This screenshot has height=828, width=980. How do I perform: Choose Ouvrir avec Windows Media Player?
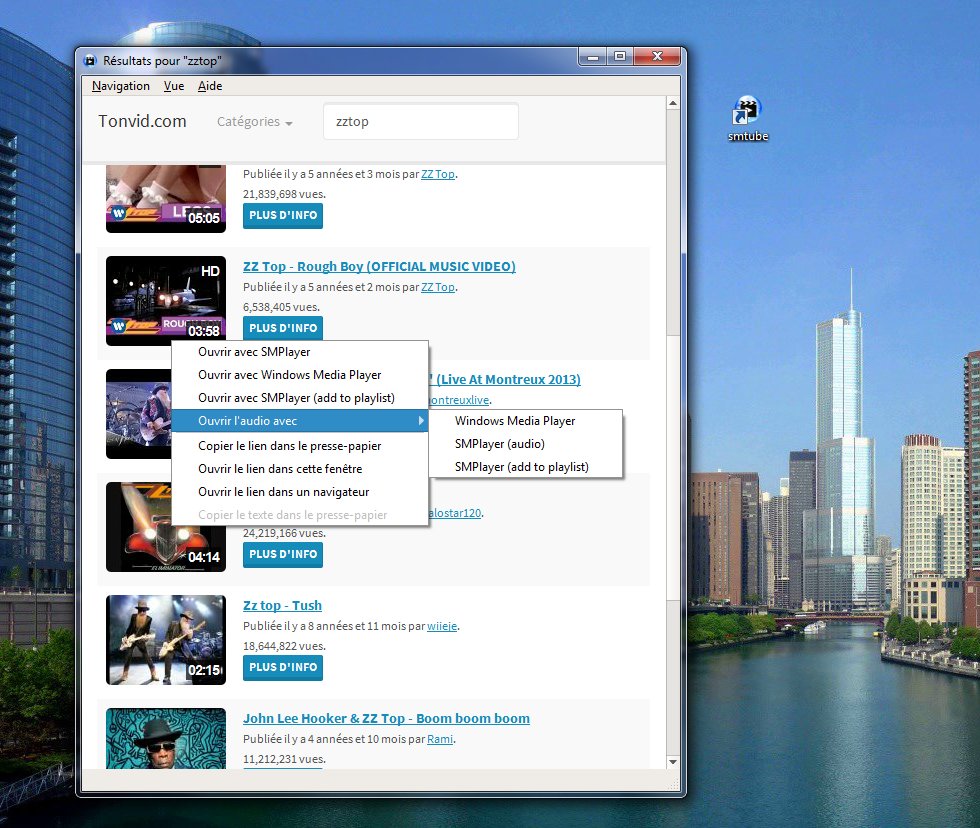click(x=300, y=375)
